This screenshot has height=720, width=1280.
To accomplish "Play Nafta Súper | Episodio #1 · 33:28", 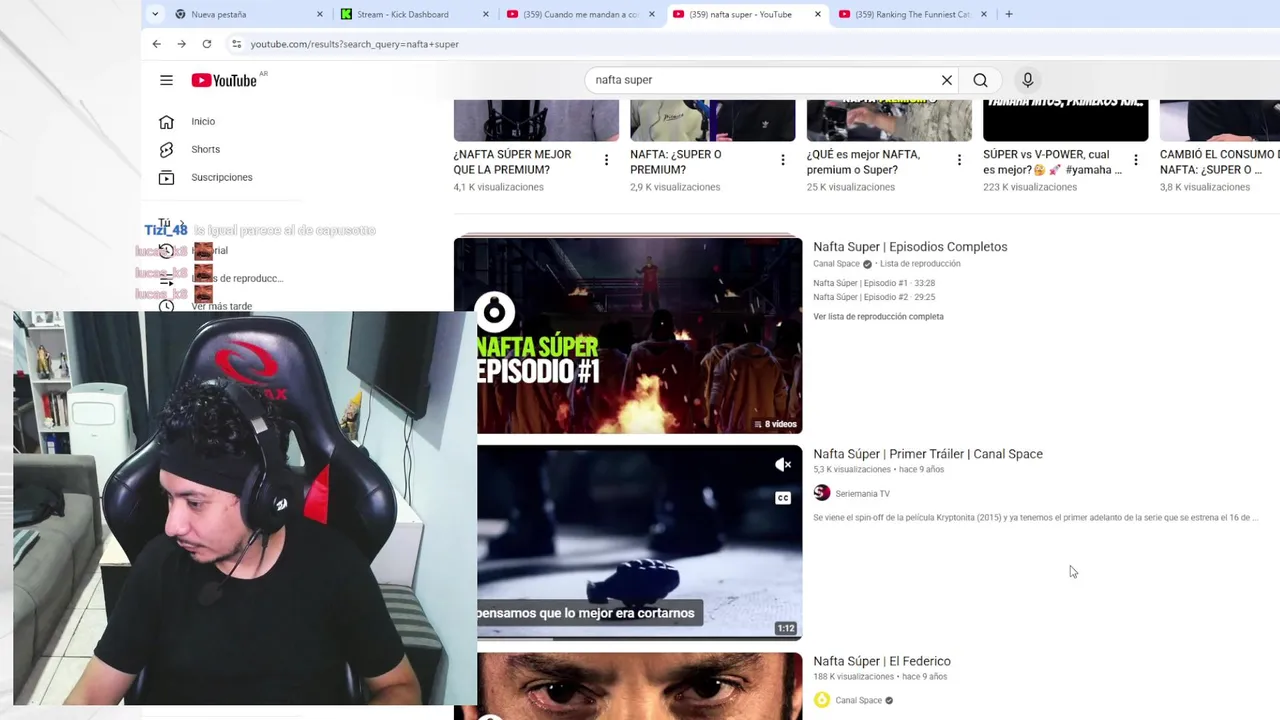I will [x=874, y=283].
